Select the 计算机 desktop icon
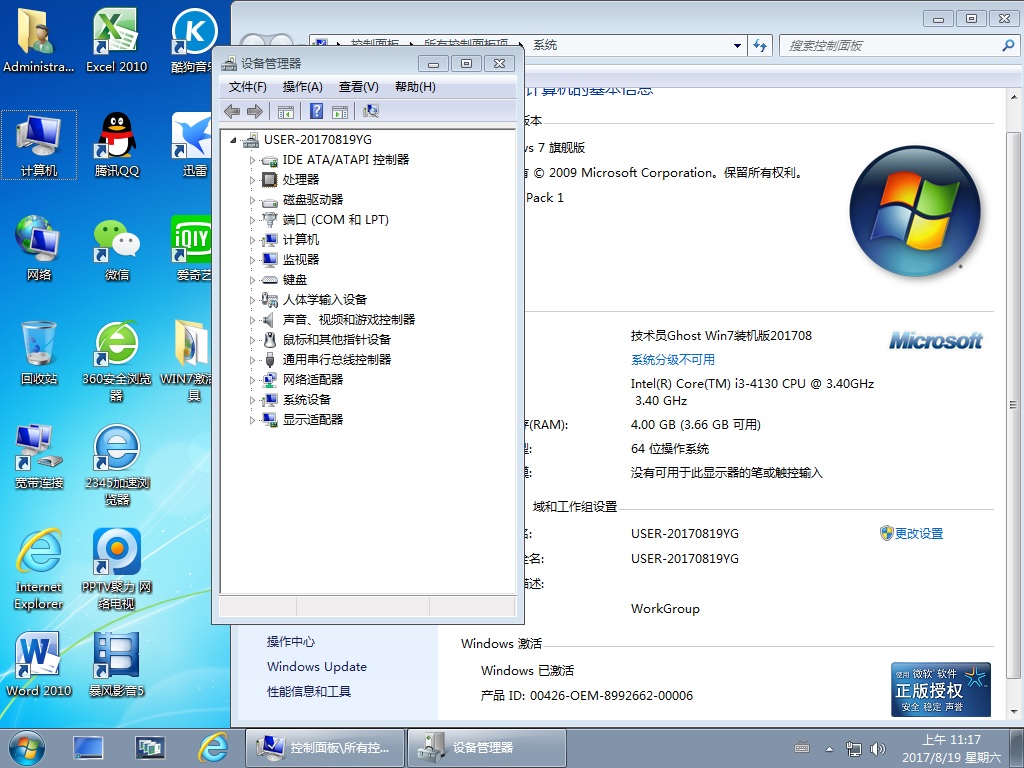 point(39,145)
